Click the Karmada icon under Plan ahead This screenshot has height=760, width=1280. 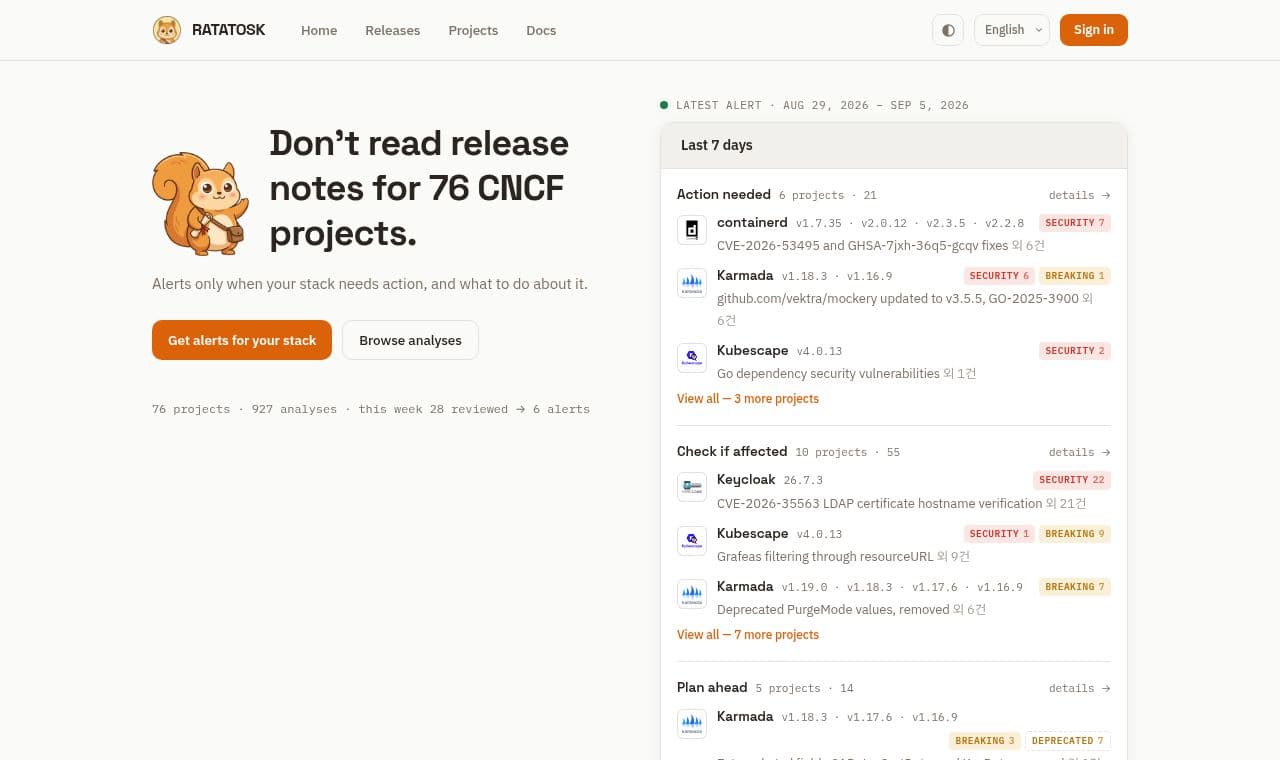pyautogui.click(x=692, y=724)
